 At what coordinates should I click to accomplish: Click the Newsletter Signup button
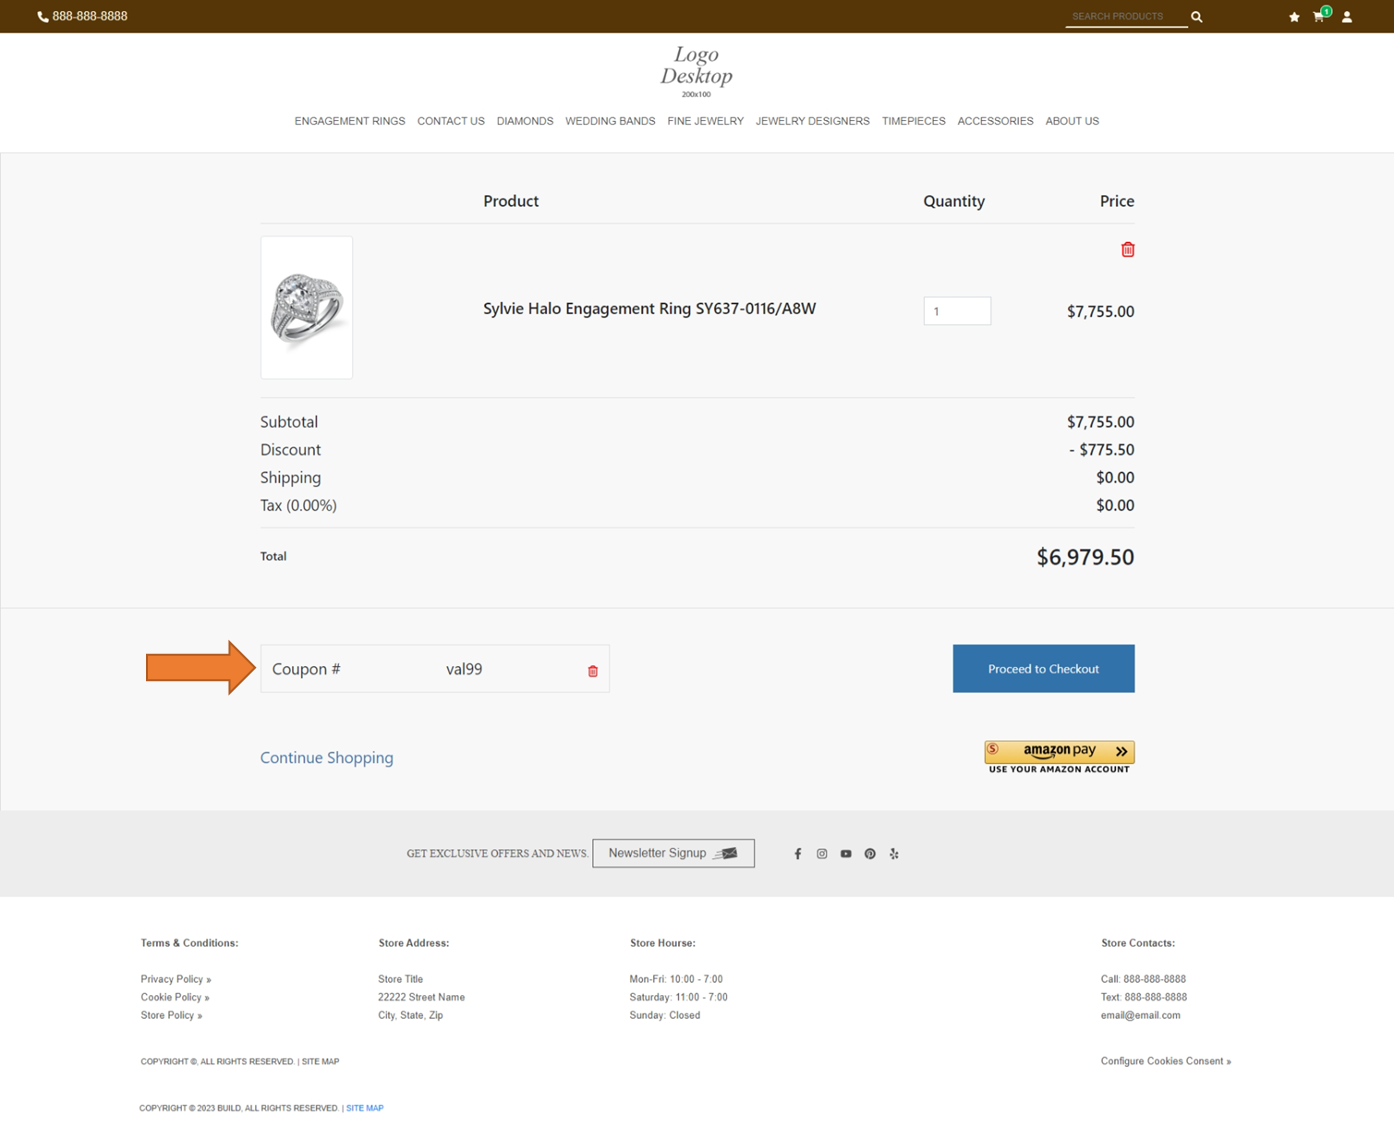pyautogui.click(x=673, y=853)
